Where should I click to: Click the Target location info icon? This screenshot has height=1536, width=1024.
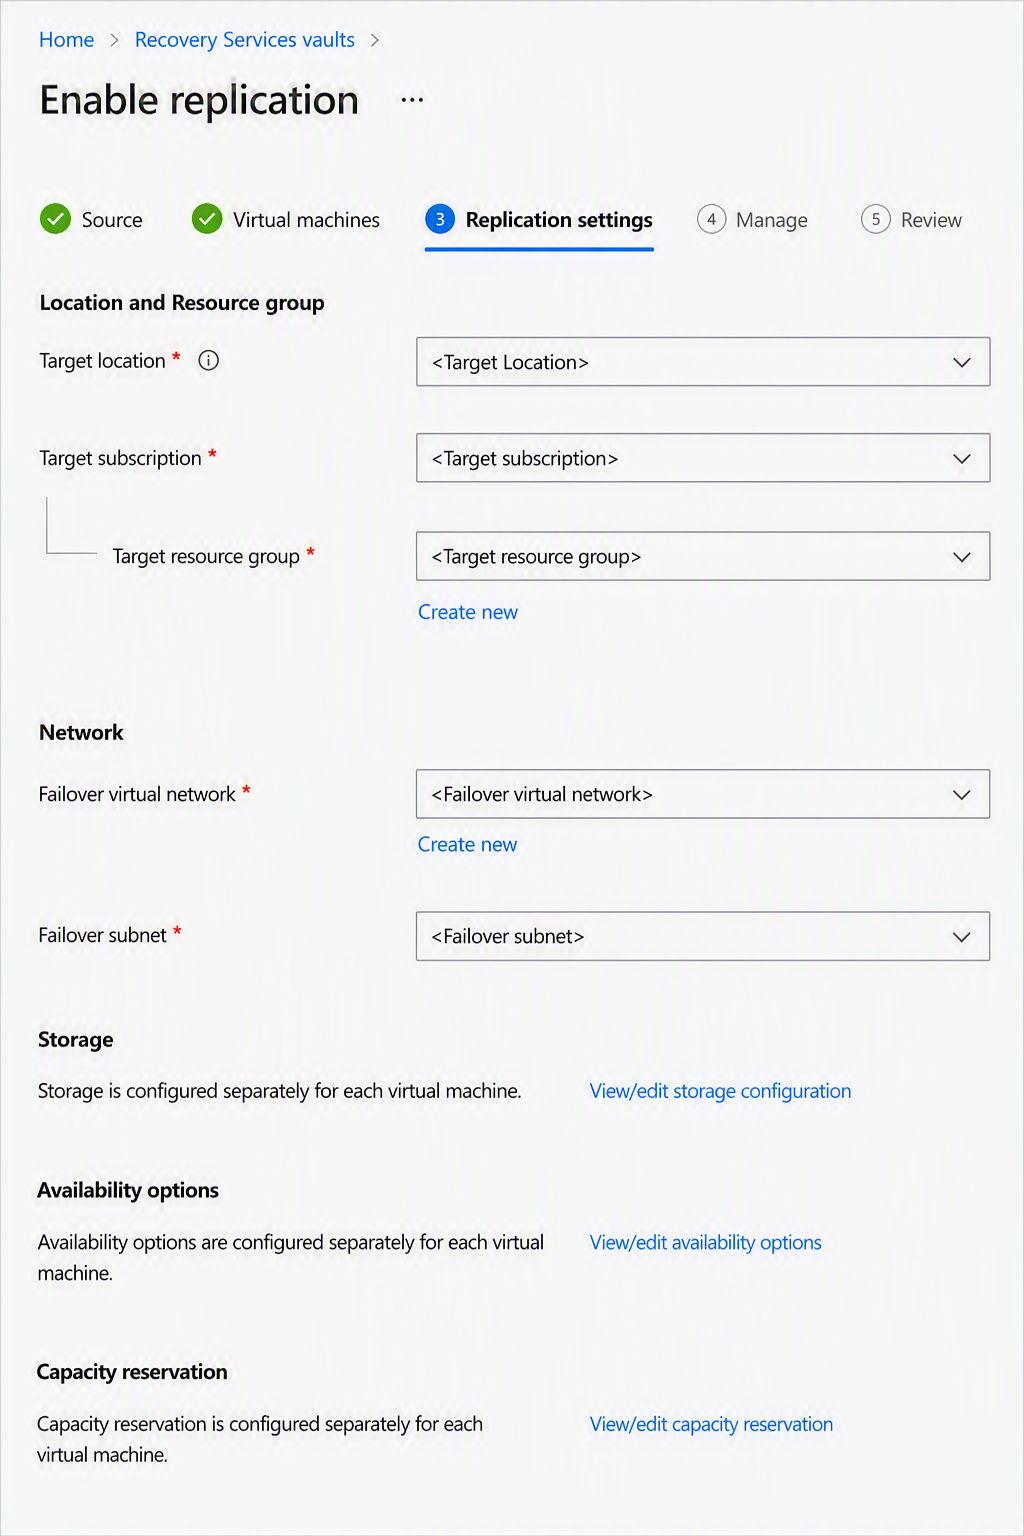208,361
